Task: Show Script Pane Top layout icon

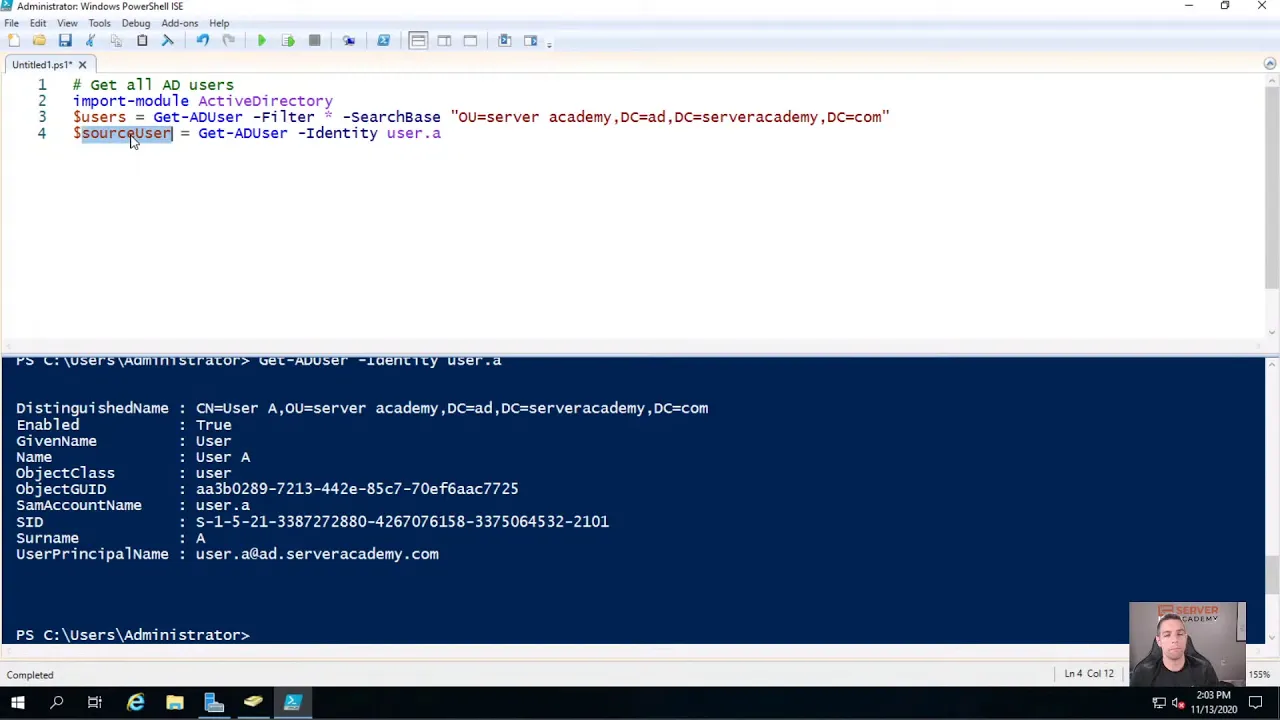Action: click(418, 40)
